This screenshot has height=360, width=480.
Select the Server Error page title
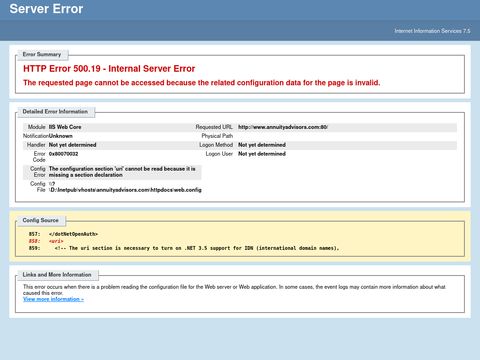point(46,9)
